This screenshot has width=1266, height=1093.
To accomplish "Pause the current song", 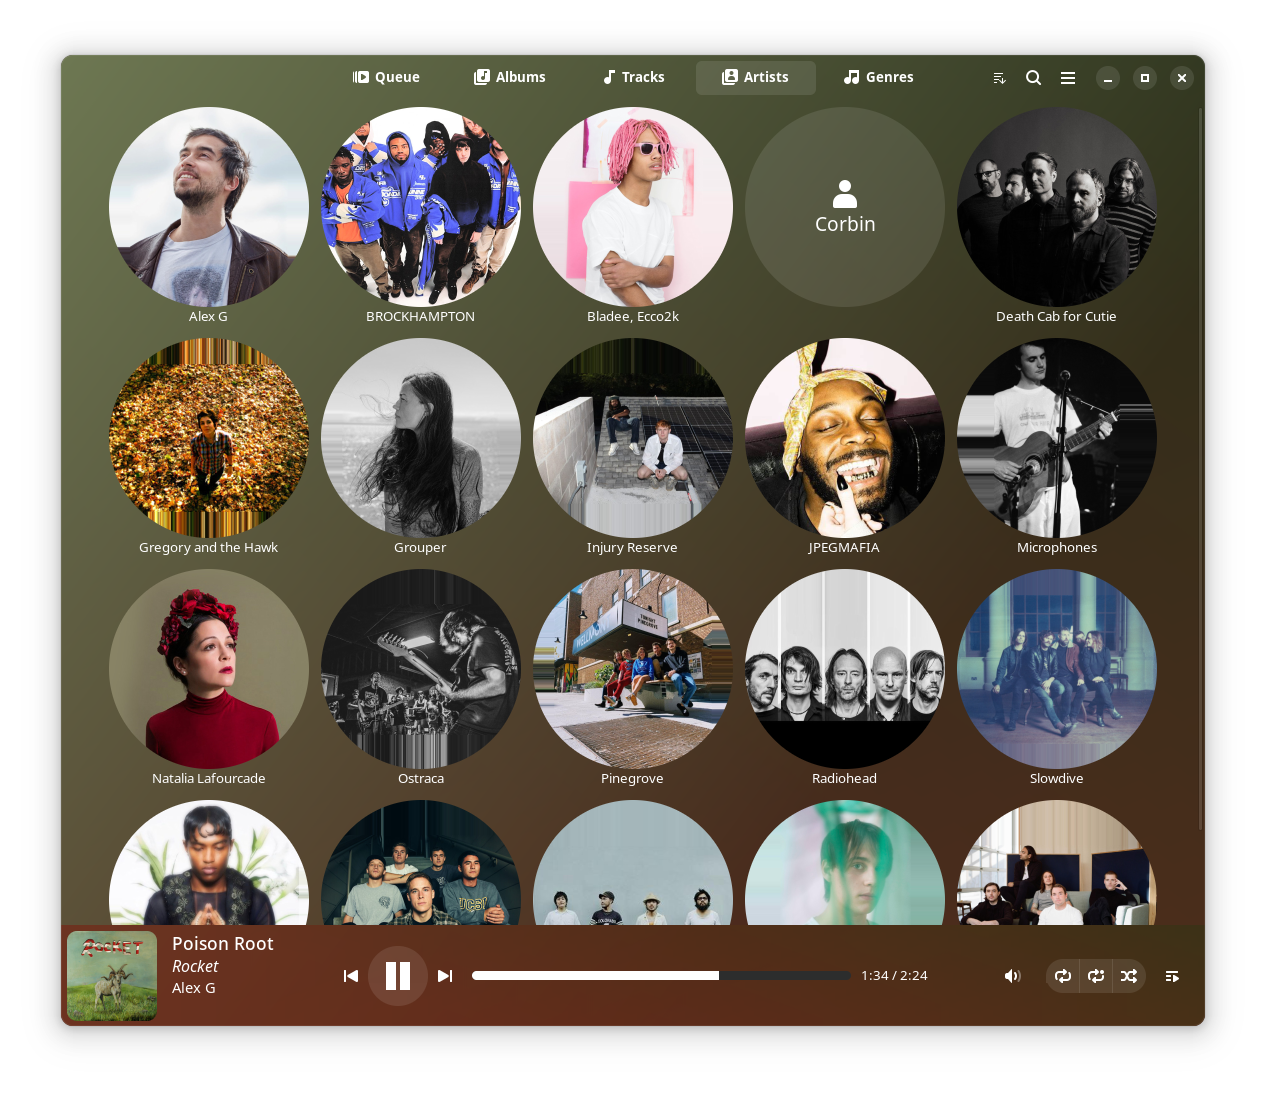I will 398,976.
